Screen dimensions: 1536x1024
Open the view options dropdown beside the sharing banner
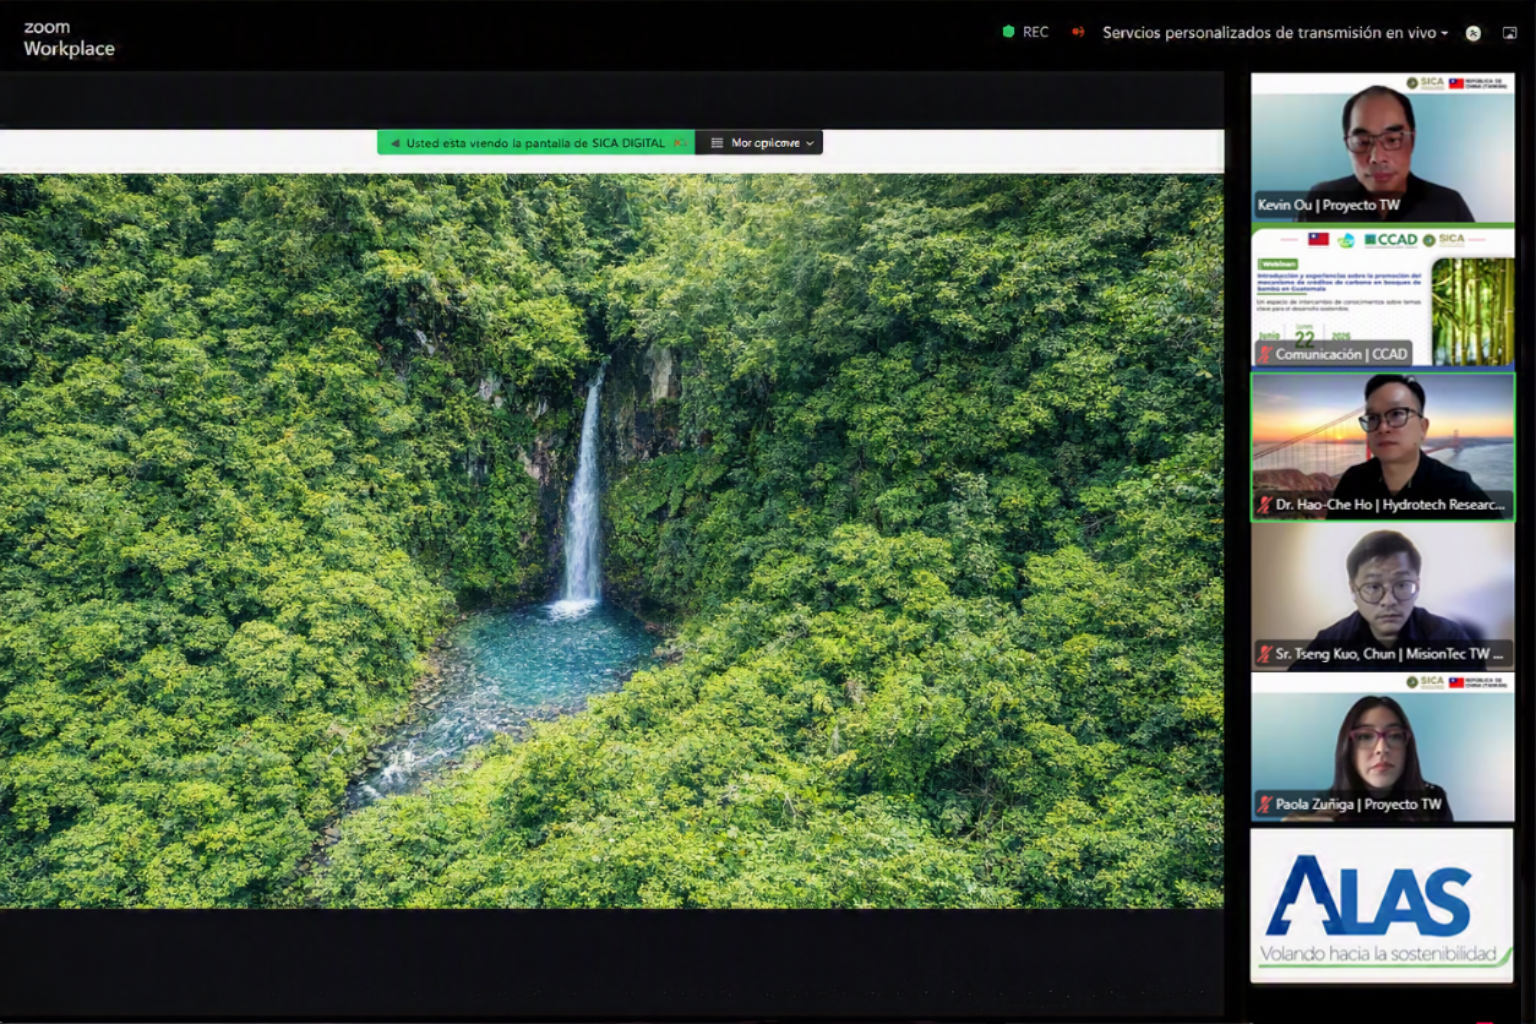tap(759, 143)
